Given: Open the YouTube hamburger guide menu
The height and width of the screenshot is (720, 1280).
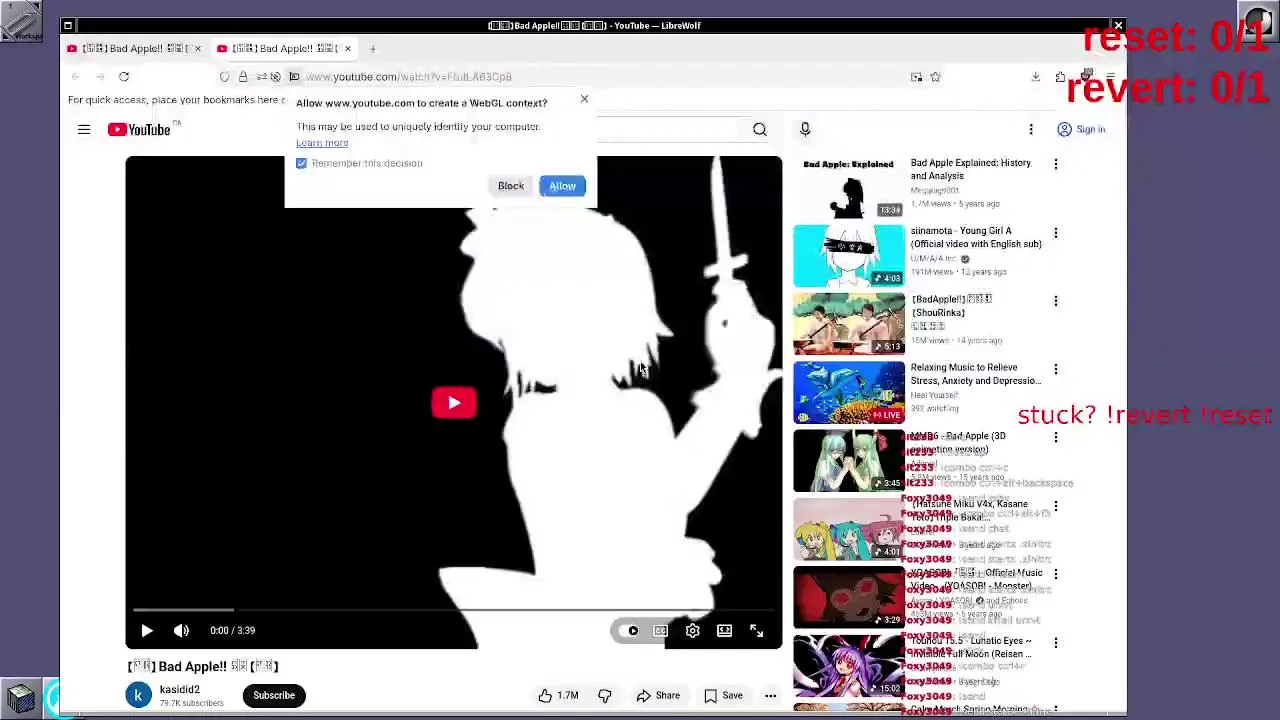Looking at the screenshot, I should point(84,129).
